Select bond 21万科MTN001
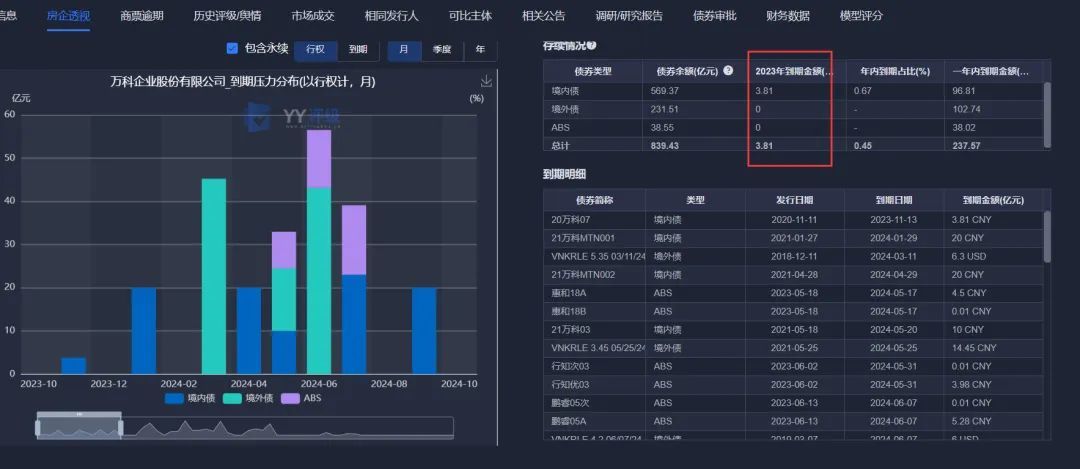Screen dimensions: 1080x469 [x=582, y=238]
